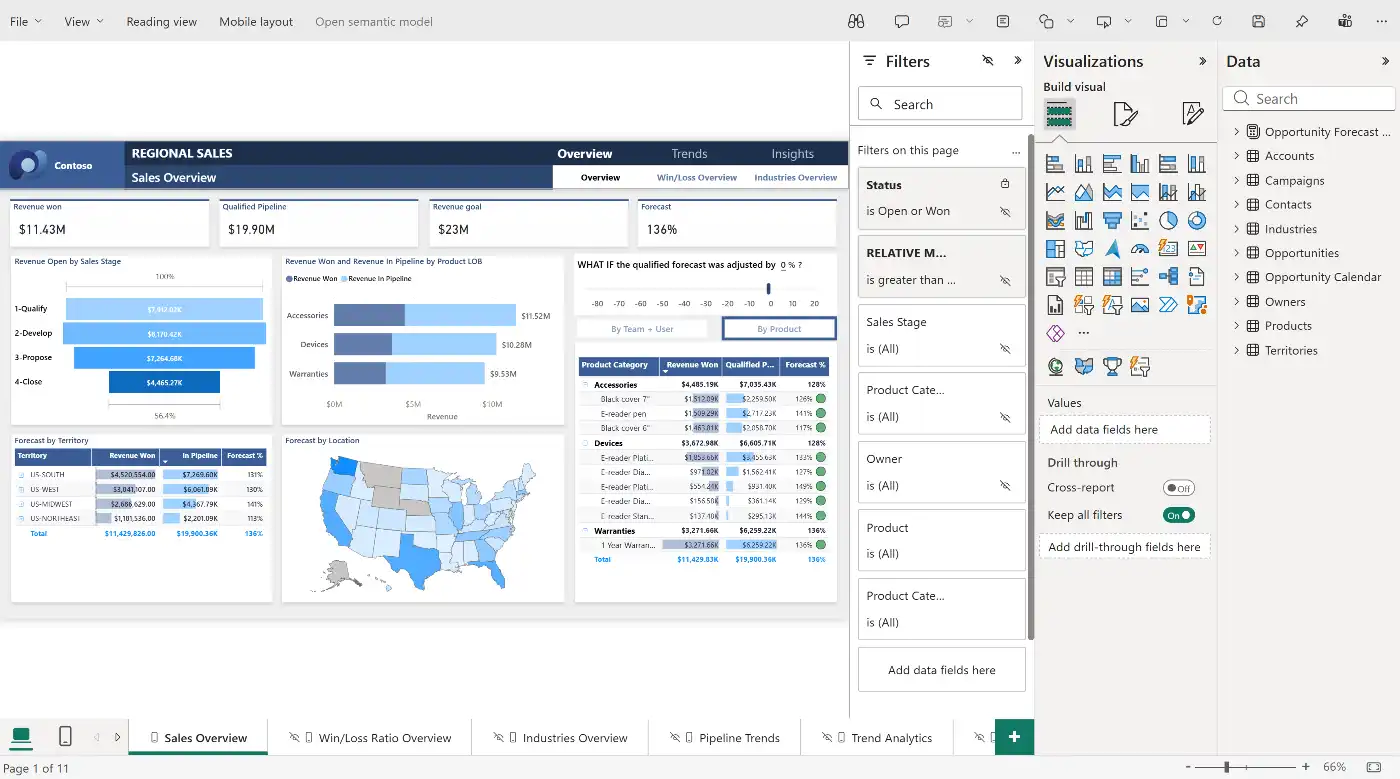Click the Shapes icon in top toolbar
This screenshot has width=1400, height=779.
pos(1047,21)
